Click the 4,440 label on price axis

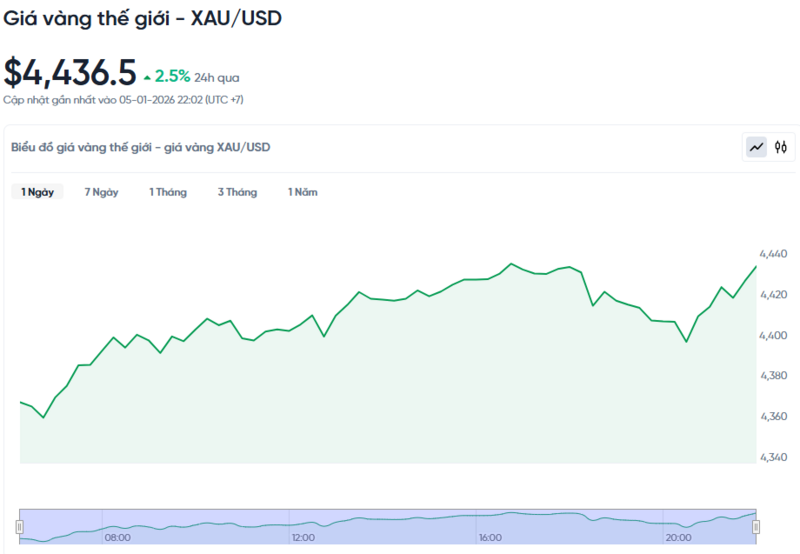(x=773, y=254)
